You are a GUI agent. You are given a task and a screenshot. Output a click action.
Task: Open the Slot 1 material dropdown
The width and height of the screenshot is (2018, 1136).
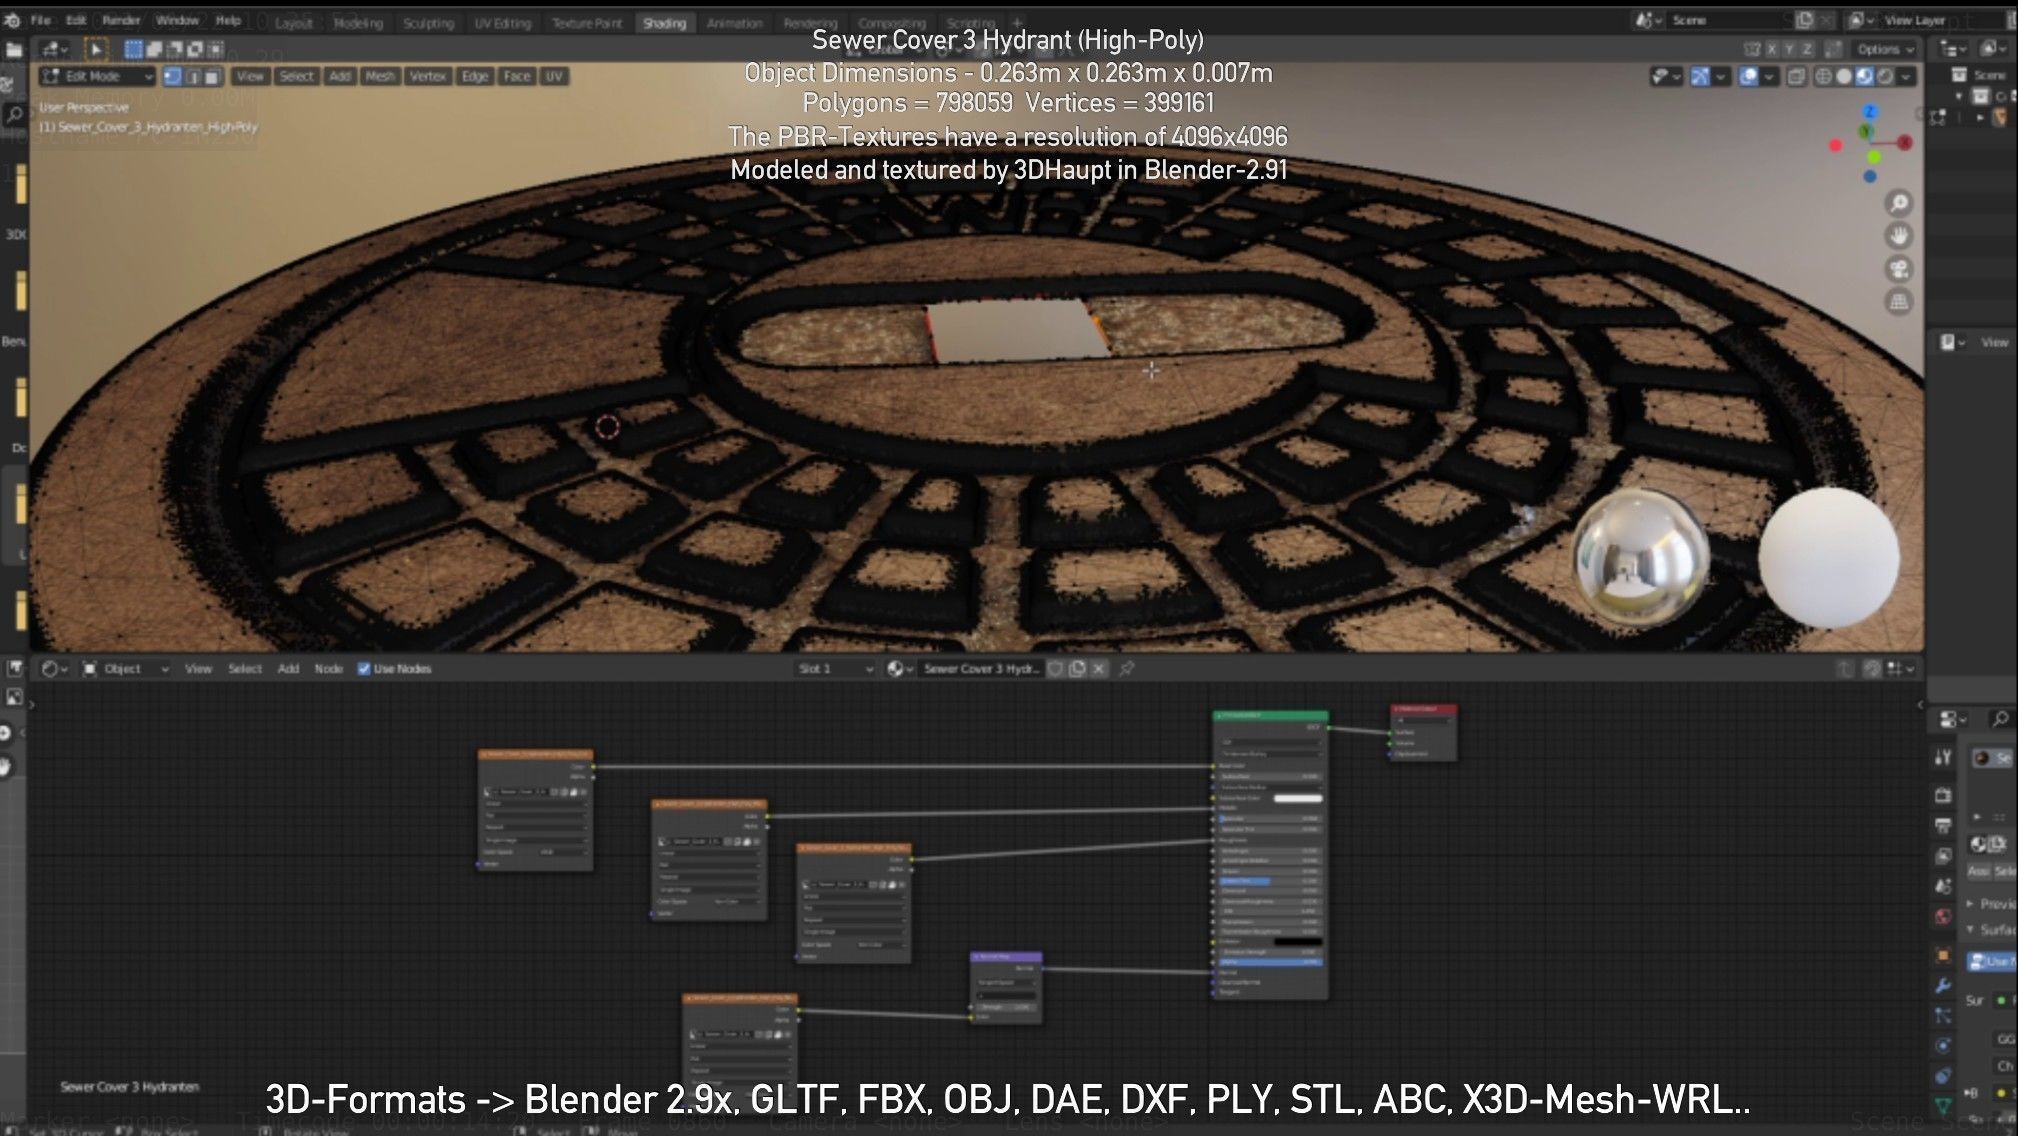click(836, 669)
